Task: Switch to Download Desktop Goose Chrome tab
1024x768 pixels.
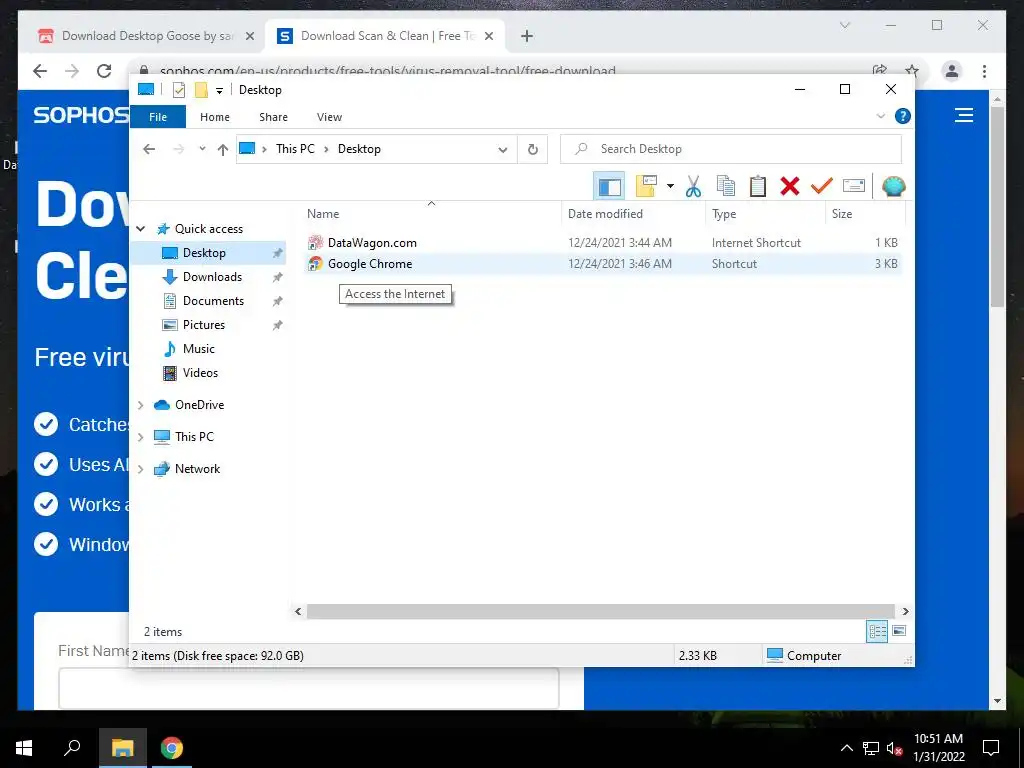Action: click(145, 36)
